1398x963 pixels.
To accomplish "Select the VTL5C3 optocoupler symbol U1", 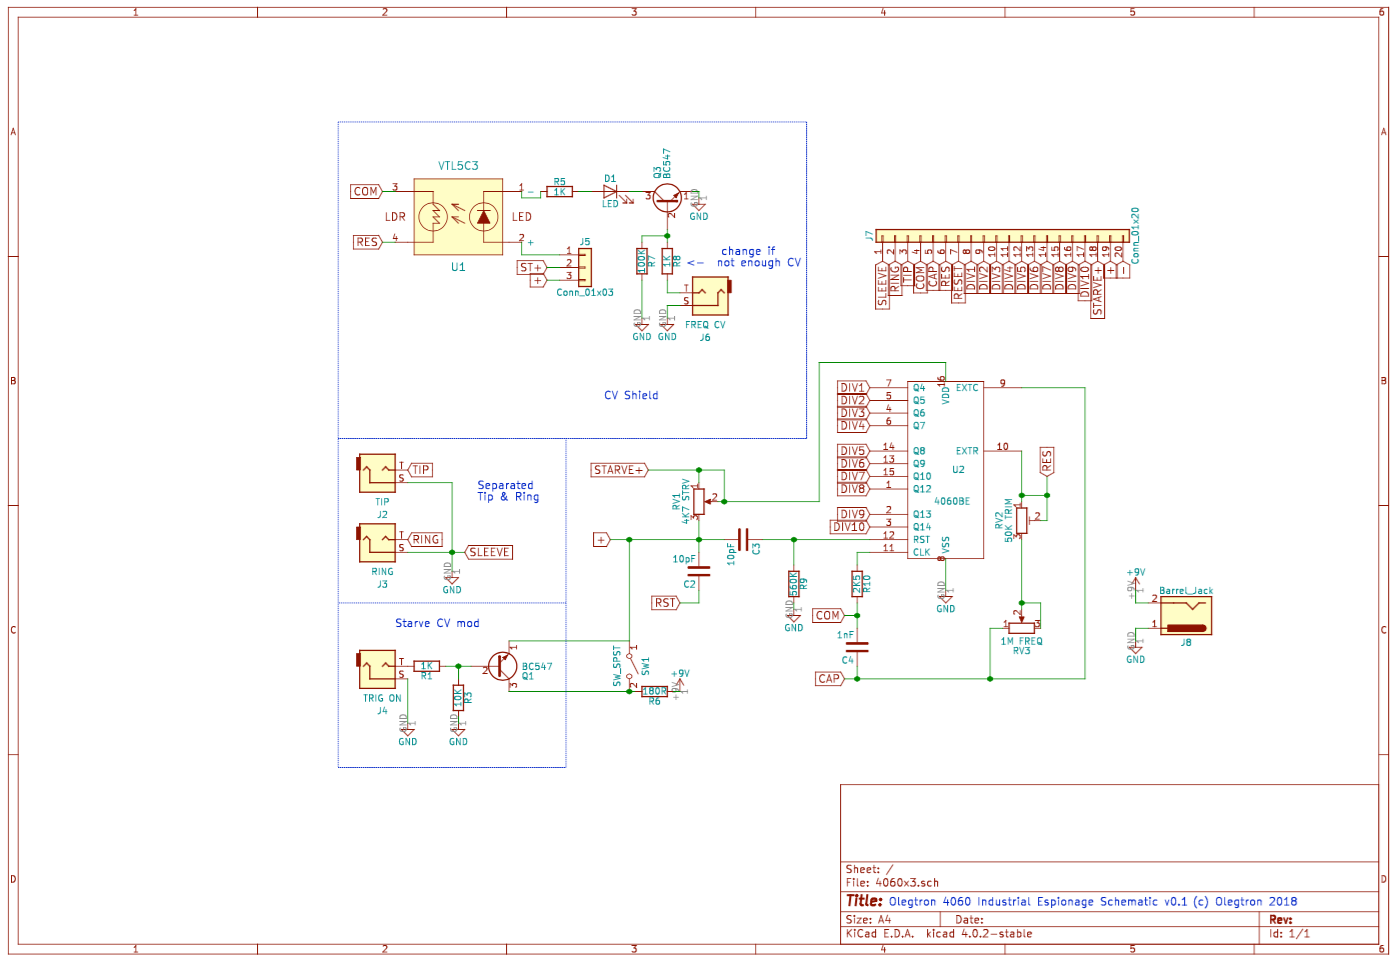I will [x=458, y=216].
